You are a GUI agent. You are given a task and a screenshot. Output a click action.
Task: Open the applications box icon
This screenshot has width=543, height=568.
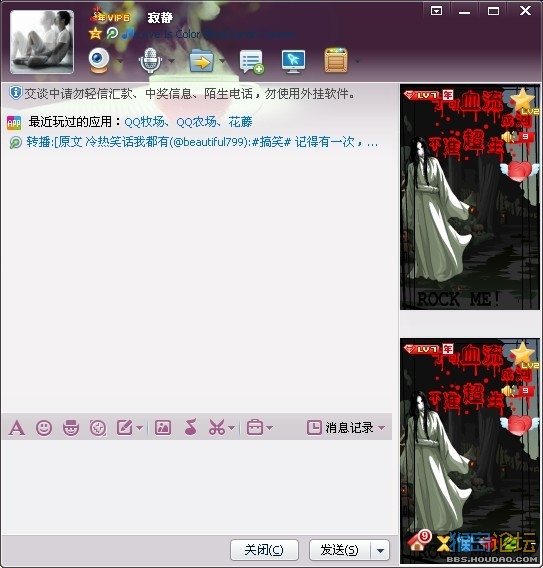tap(336, 60)
